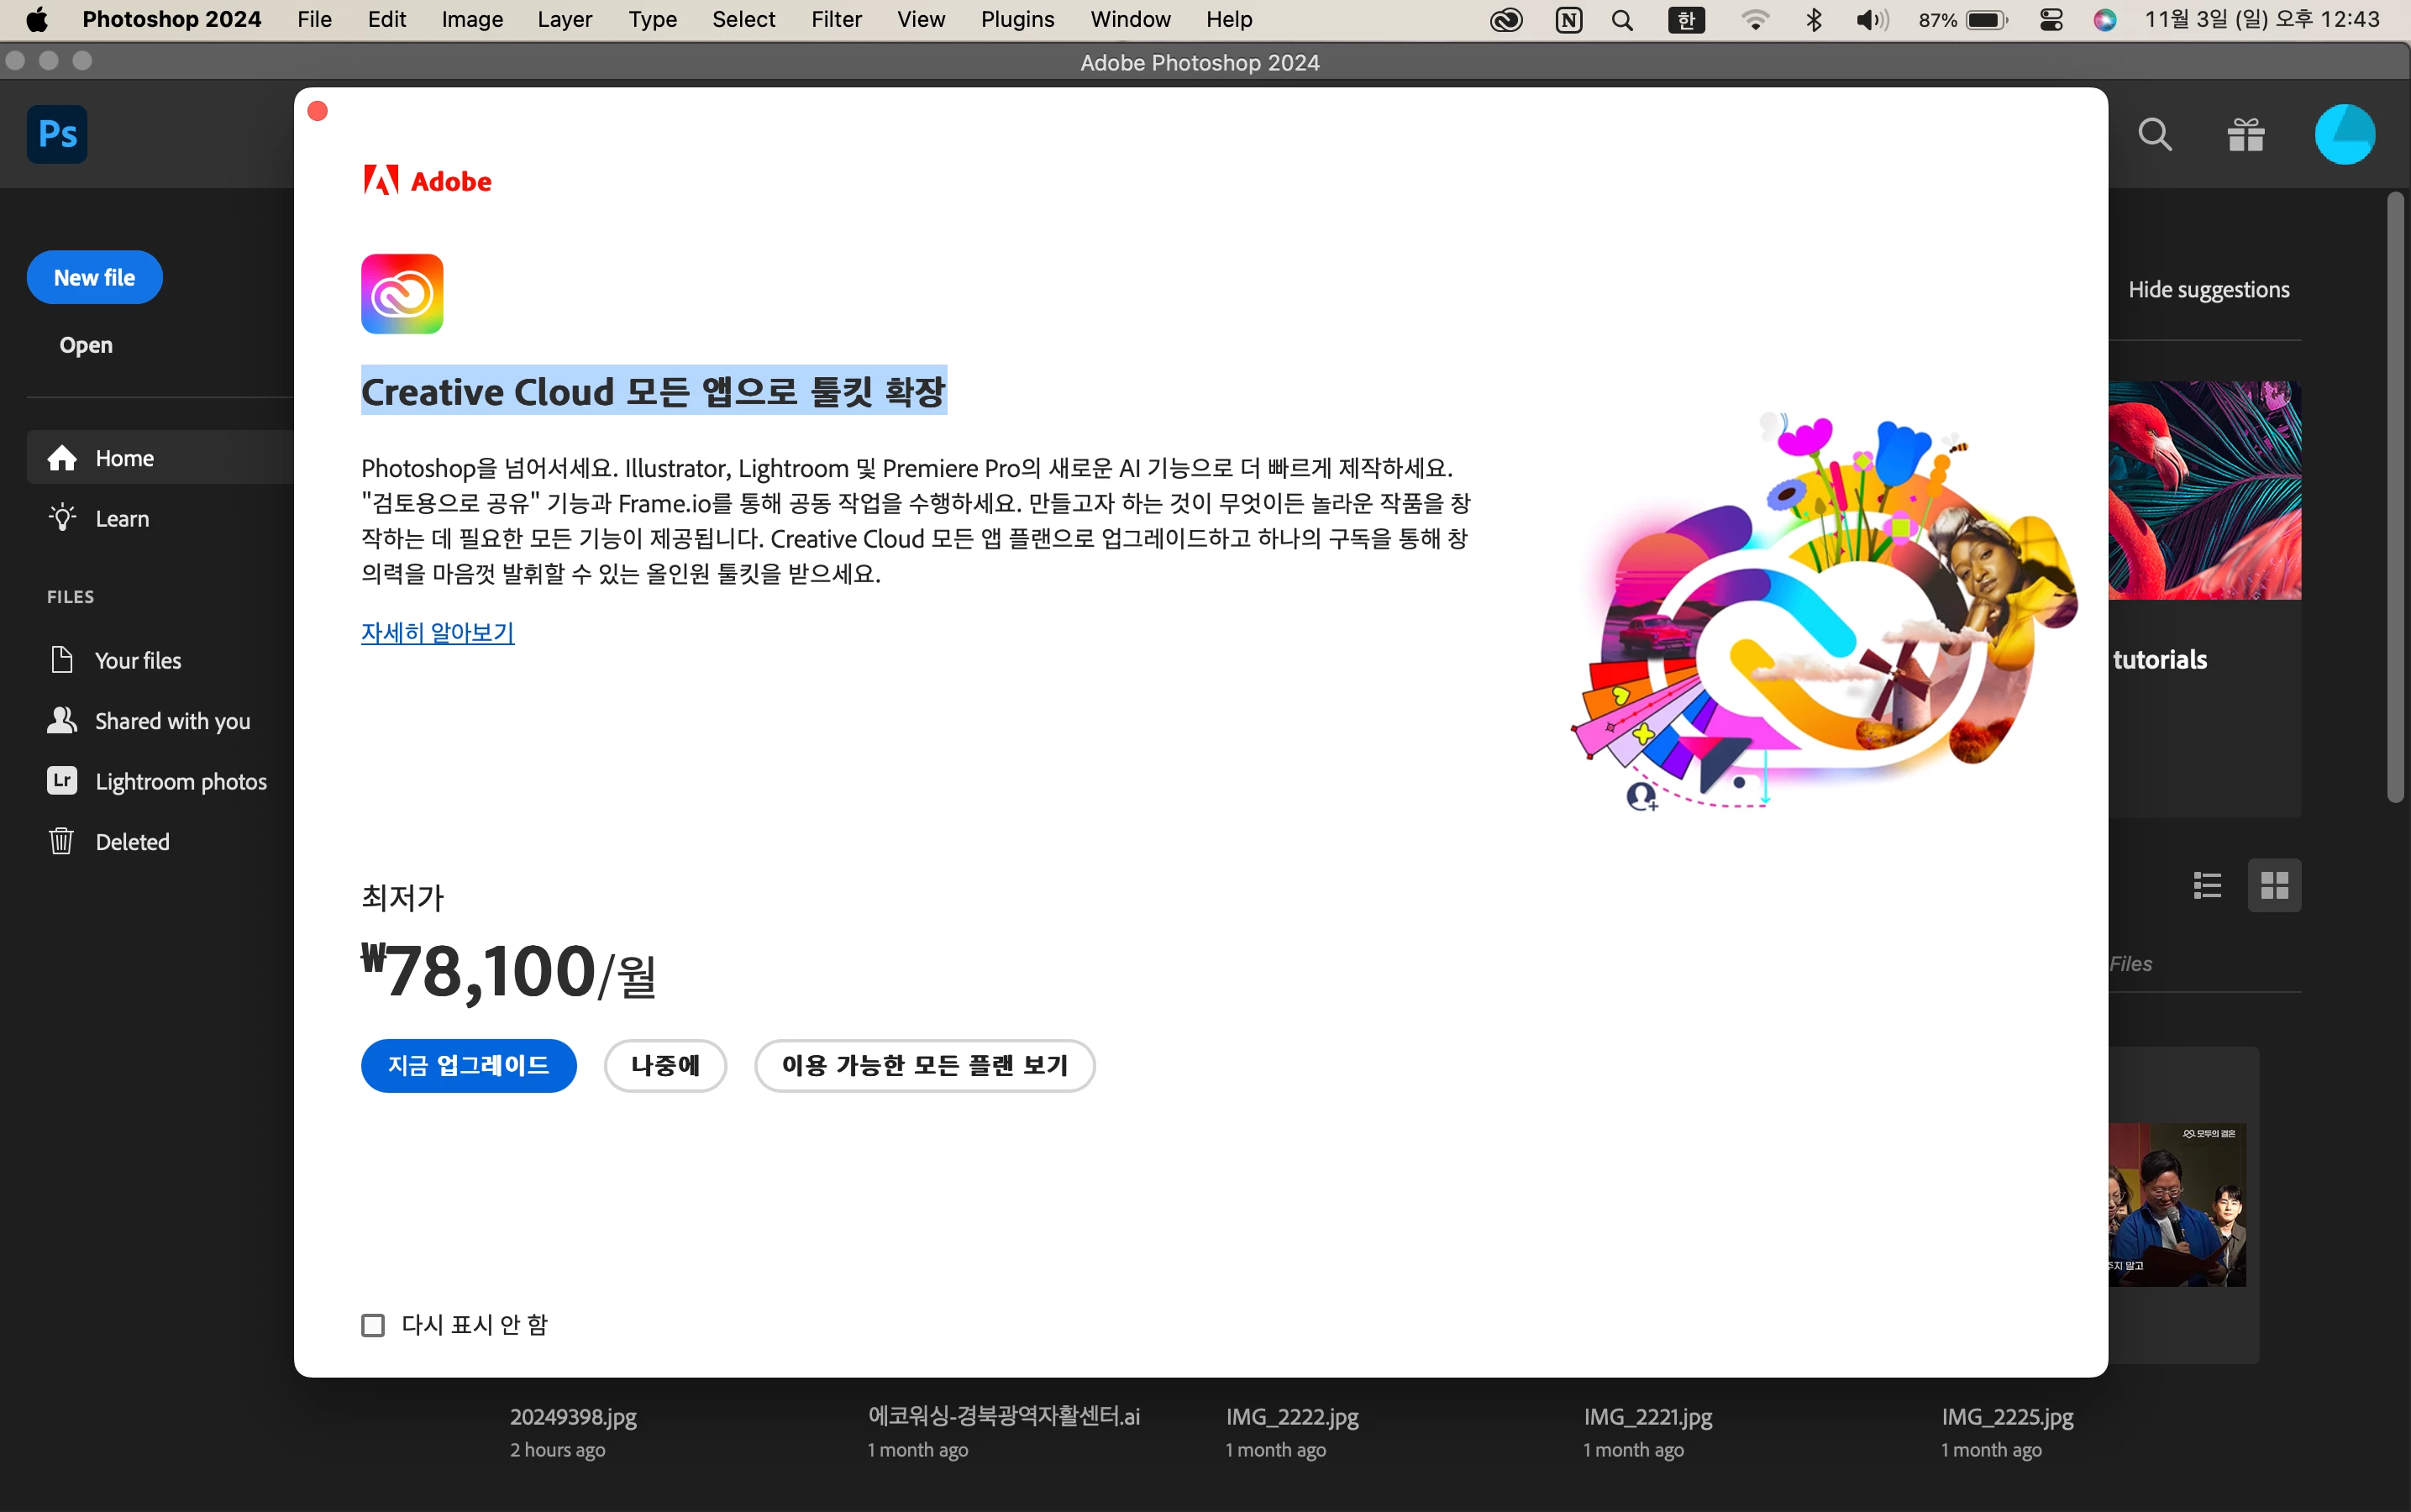
Task: Switch to list view icon
Action: coord(2207,885)
